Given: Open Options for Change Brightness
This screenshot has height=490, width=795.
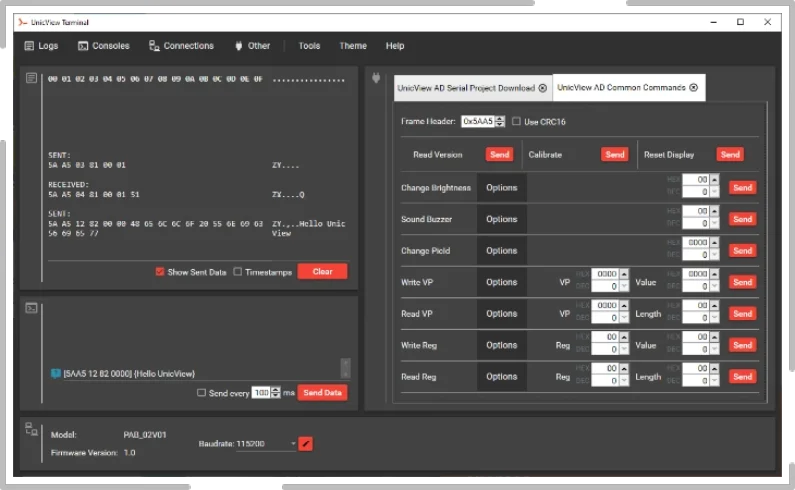Looking at the screenshot, I should click(x=501, y=188).
